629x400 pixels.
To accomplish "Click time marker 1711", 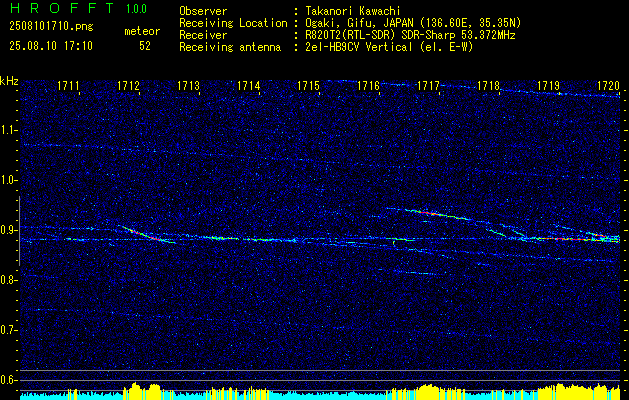I will (x=68, y=86).
